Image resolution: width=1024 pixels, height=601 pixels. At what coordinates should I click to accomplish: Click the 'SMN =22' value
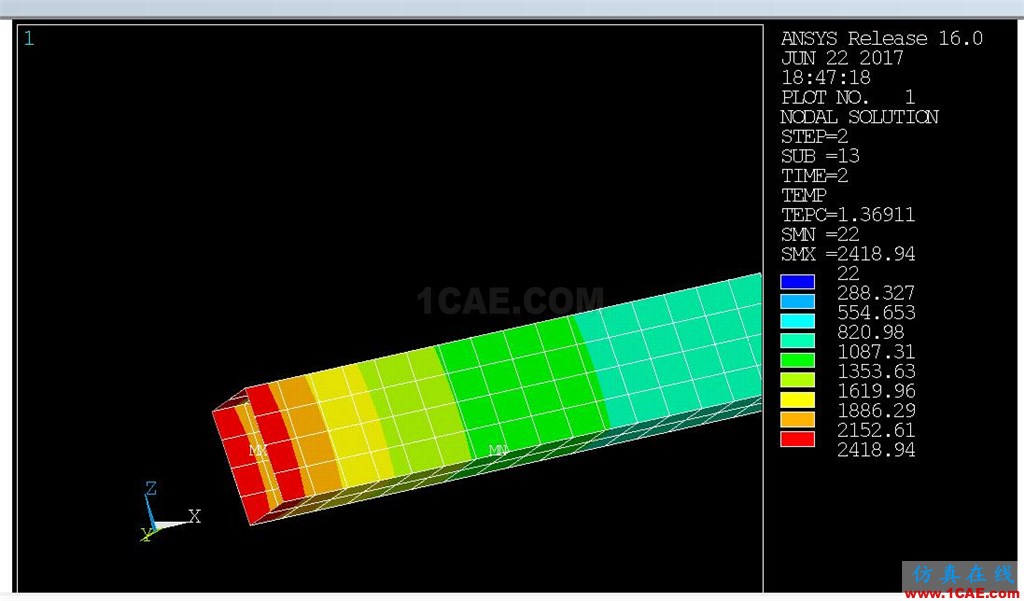(x=820, y=235)
